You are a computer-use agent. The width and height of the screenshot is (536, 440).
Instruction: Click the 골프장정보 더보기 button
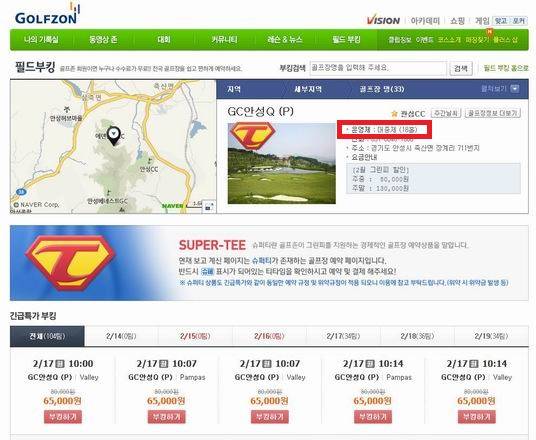tap(493, 113)
